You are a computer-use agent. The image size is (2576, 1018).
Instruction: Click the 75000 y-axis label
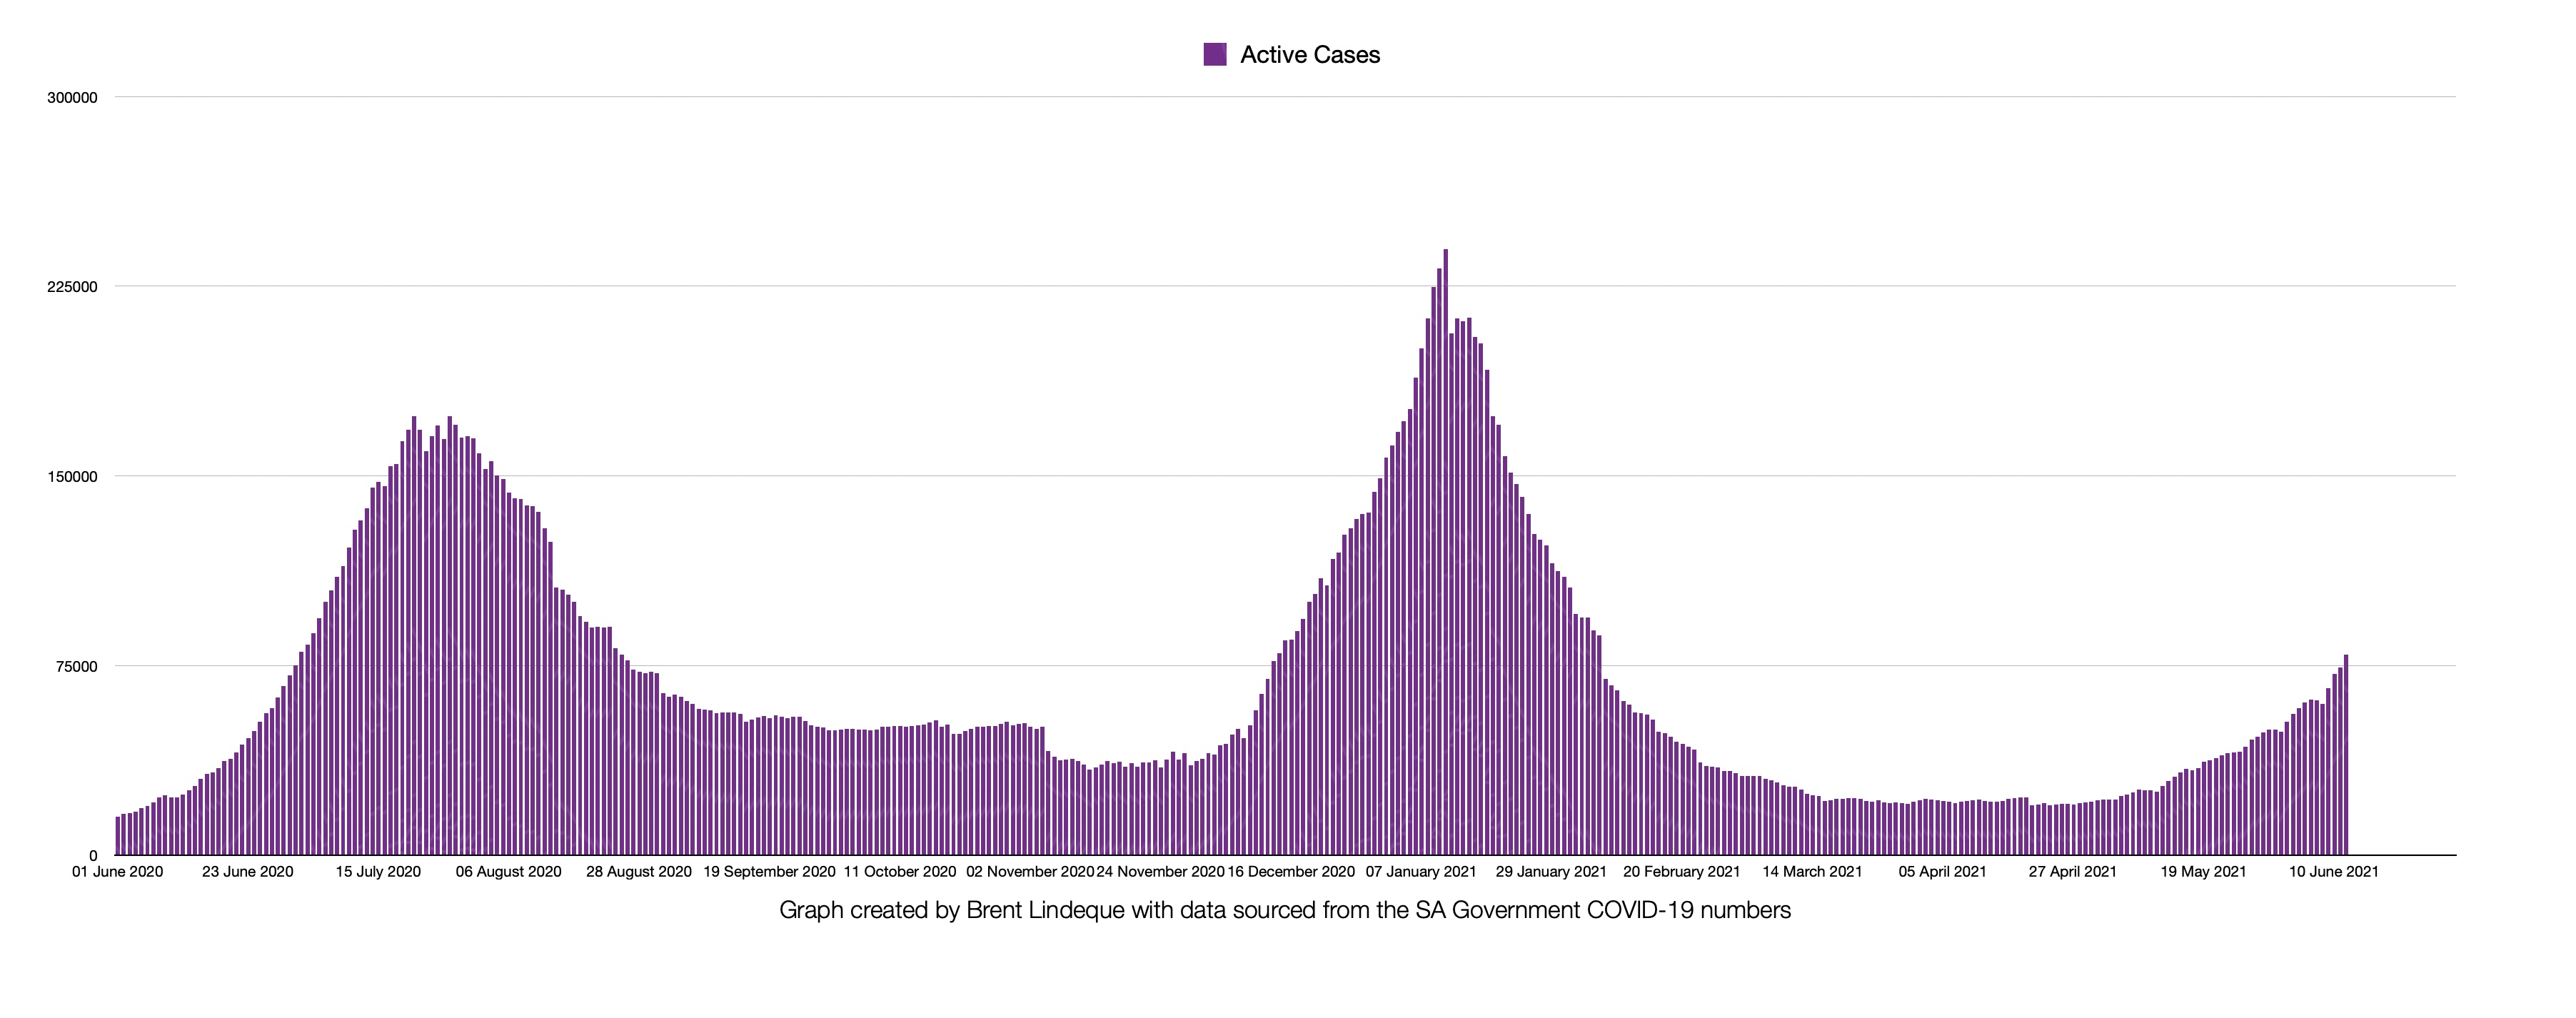pos(76,667)
